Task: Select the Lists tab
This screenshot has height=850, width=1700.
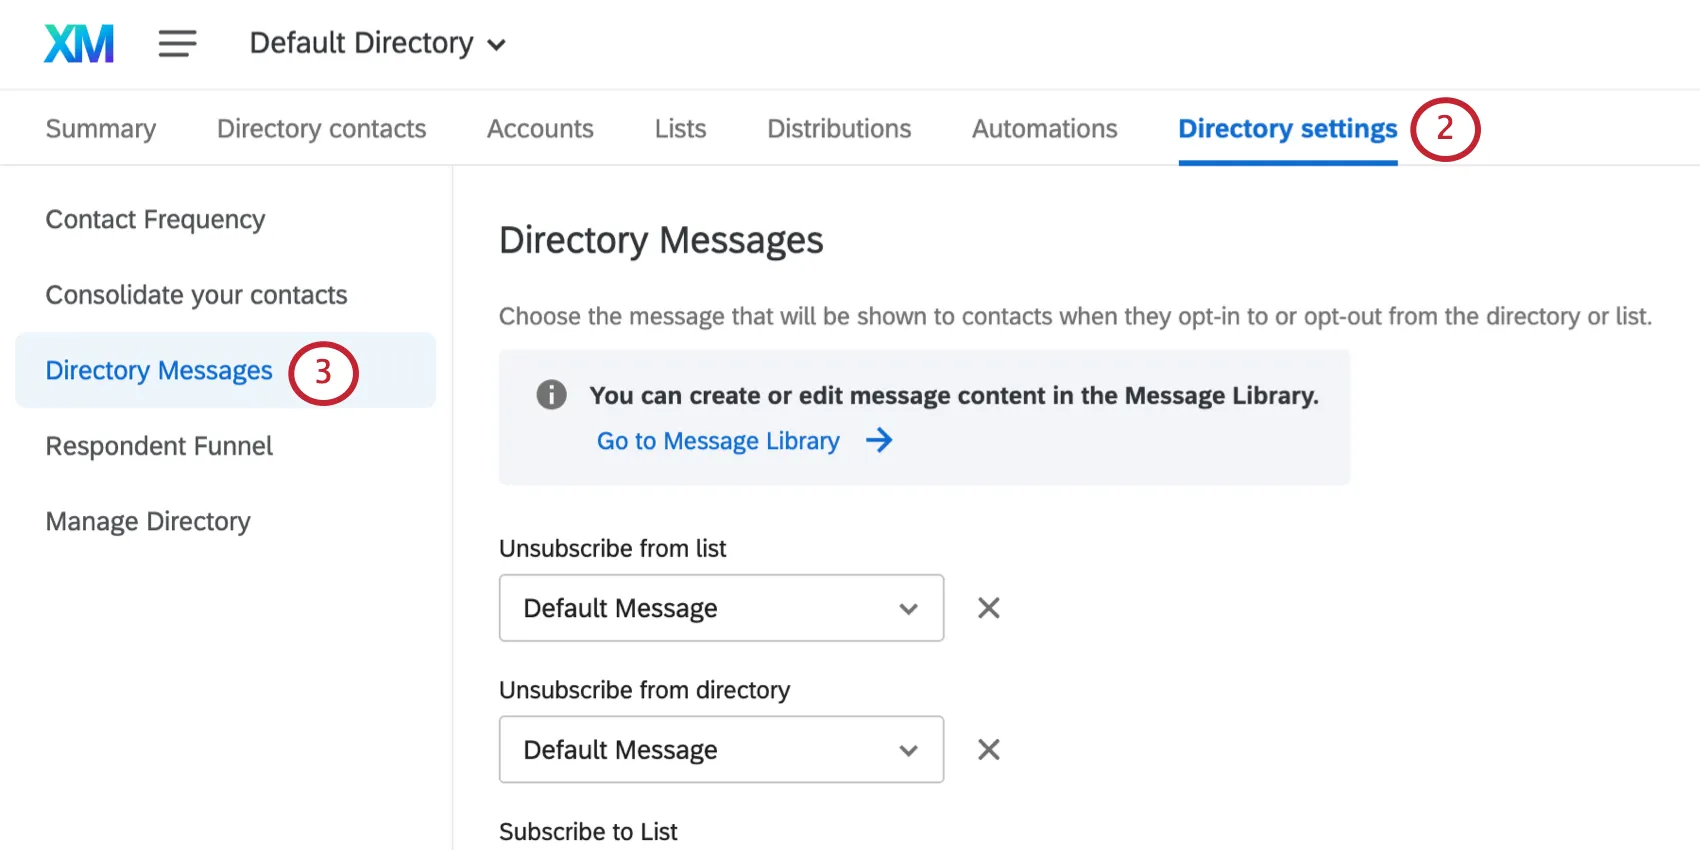Action: click(x=680, y=129)
